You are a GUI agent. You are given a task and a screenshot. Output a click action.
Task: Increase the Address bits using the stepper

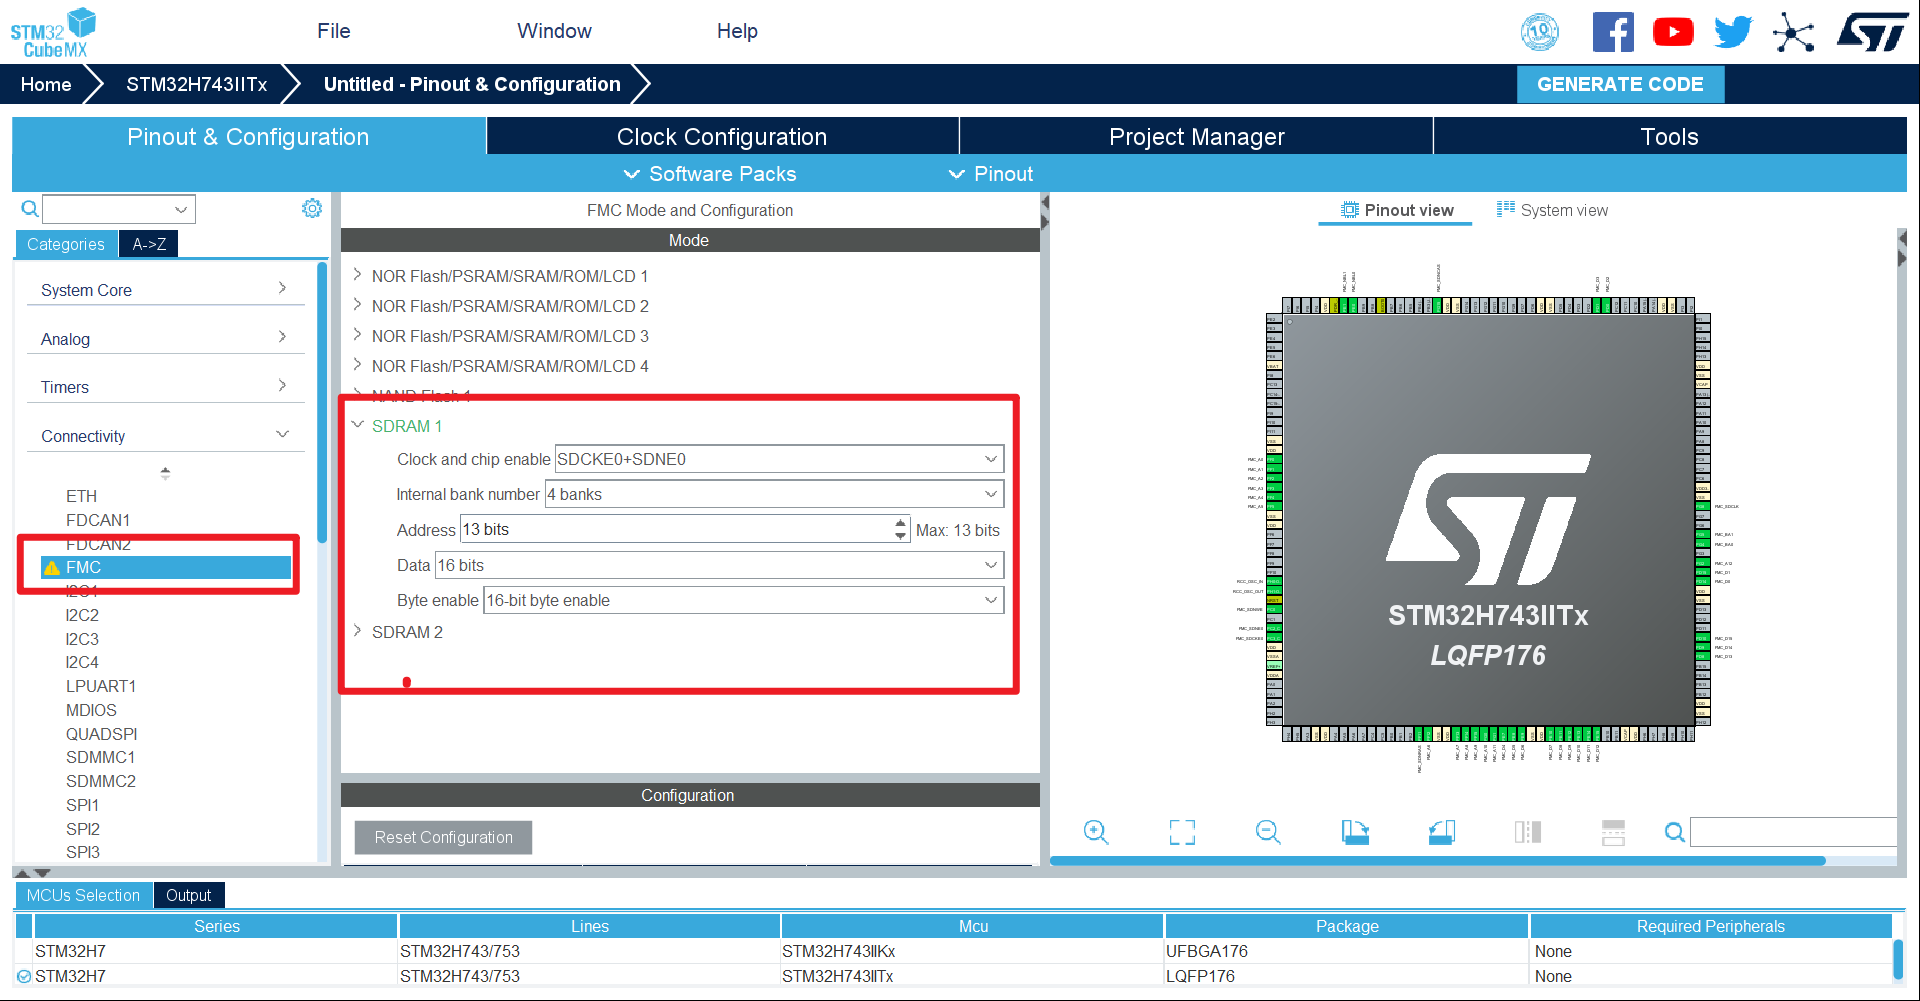pyautogui.click(x=899, y=524)
